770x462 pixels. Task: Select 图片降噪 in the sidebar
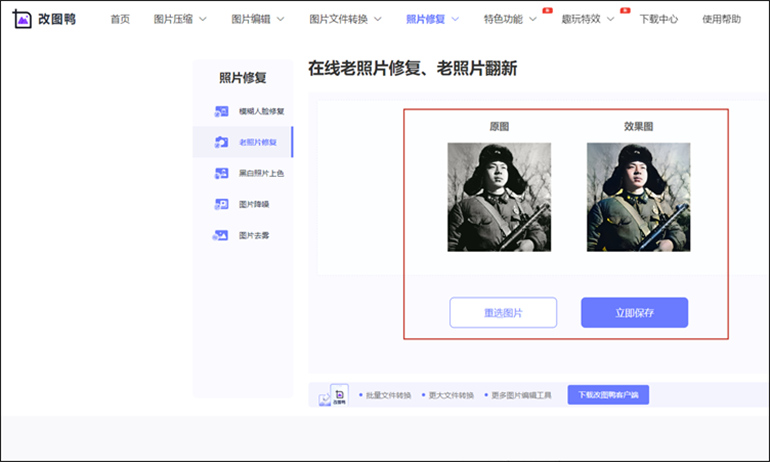[254, 204]
